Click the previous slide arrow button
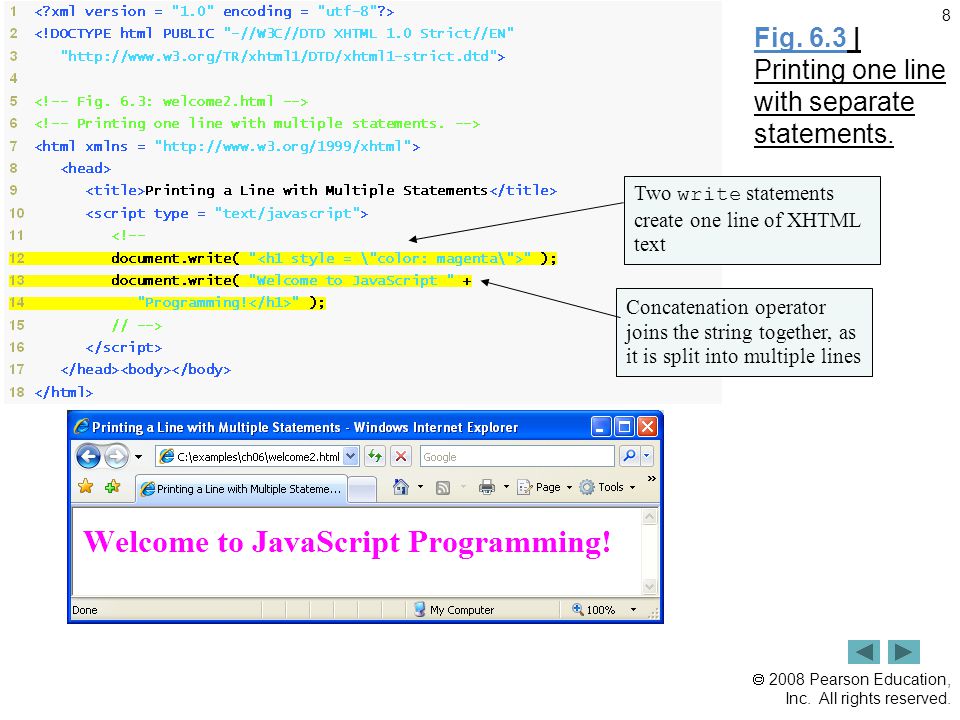Image resolution: width=960 pixels, height=720 pixels. [x=864, y=652]
